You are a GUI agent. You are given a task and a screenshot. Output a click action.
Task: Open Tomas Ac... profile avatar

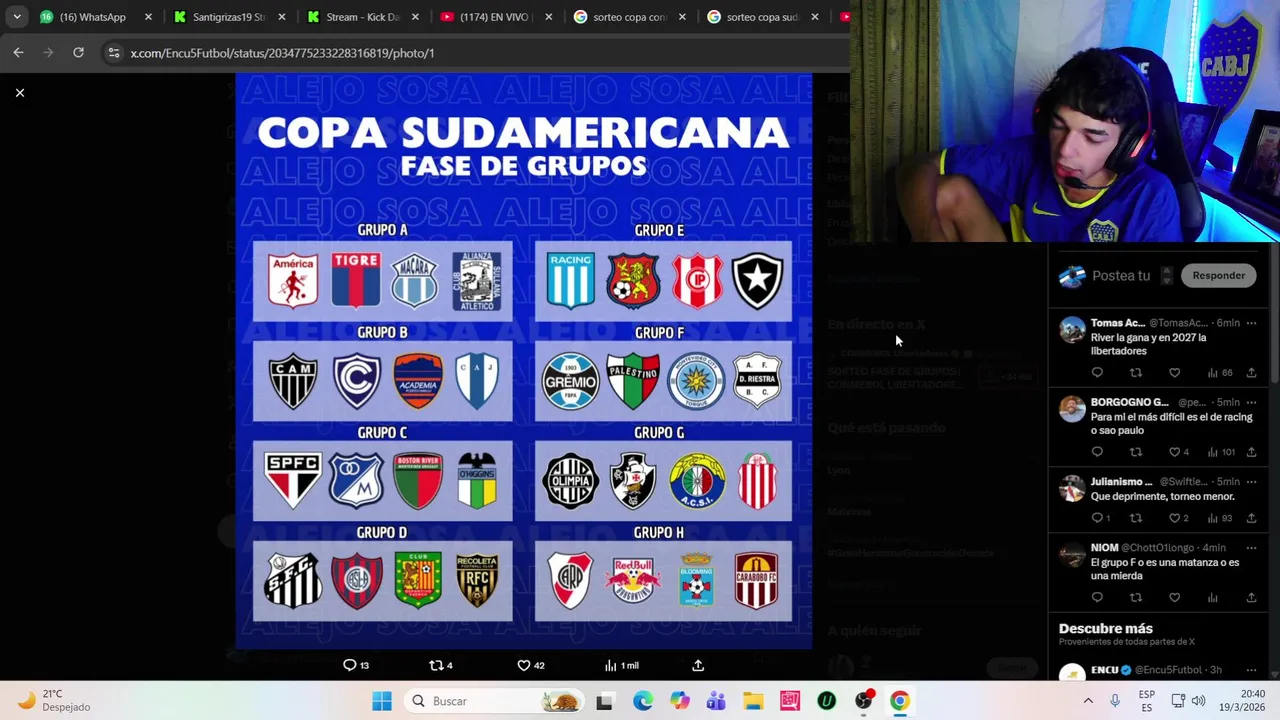pyautogui.click(x=1072, y=330)
